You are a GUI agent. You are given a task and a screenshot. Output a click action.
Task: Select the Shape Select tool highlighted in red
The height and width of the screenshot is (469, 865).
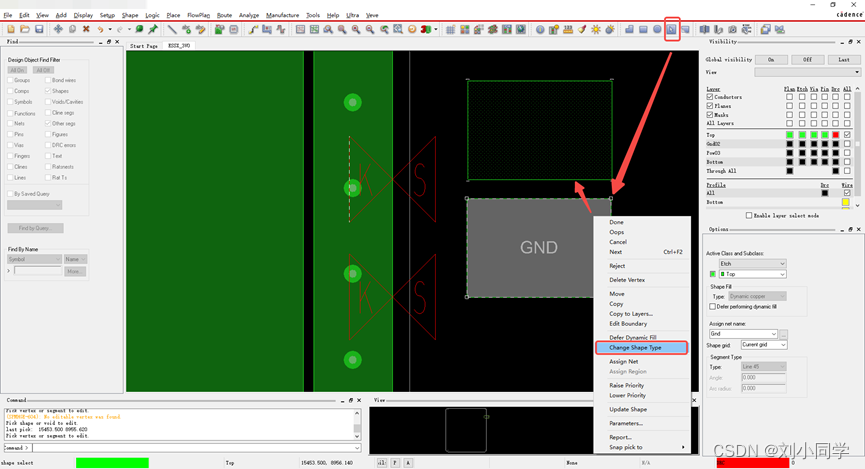point(672,29)
